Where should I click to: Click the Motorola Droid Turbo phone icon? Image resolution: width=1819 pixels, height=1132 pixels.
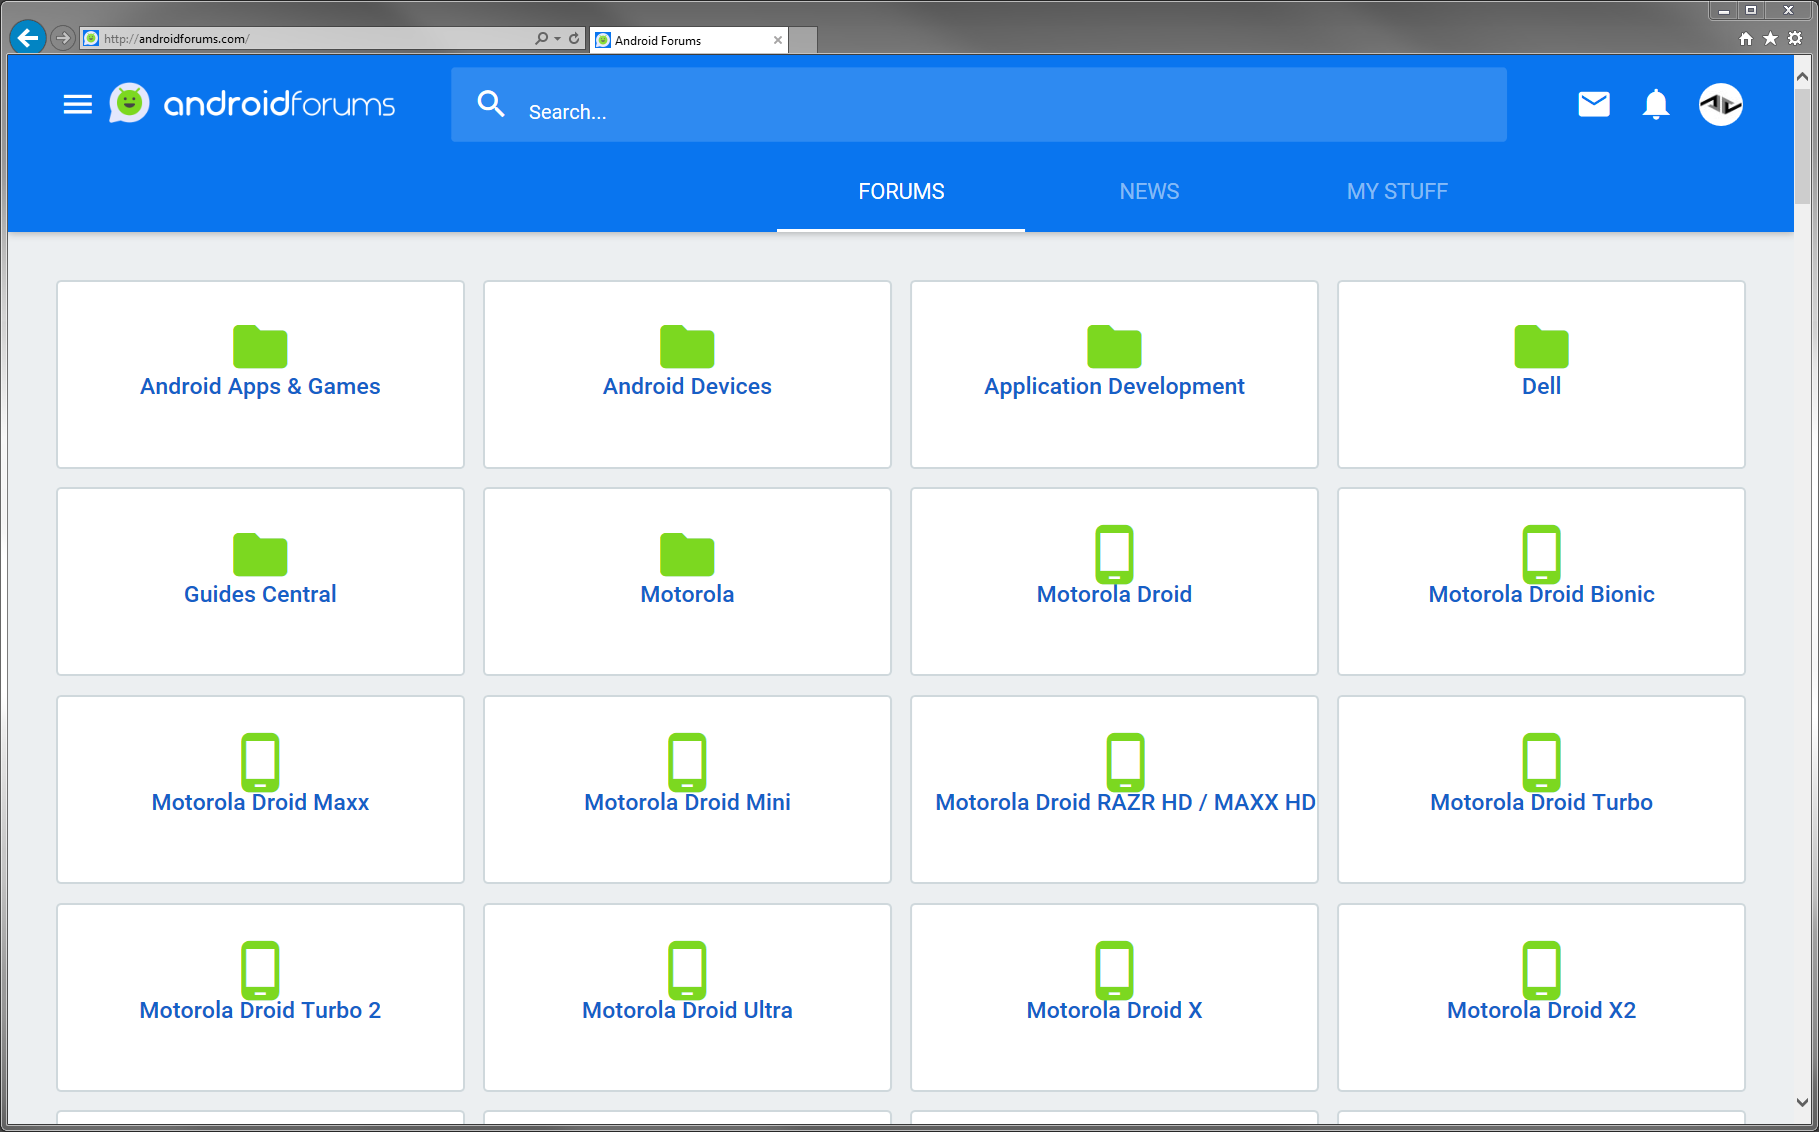point(1541,762)
